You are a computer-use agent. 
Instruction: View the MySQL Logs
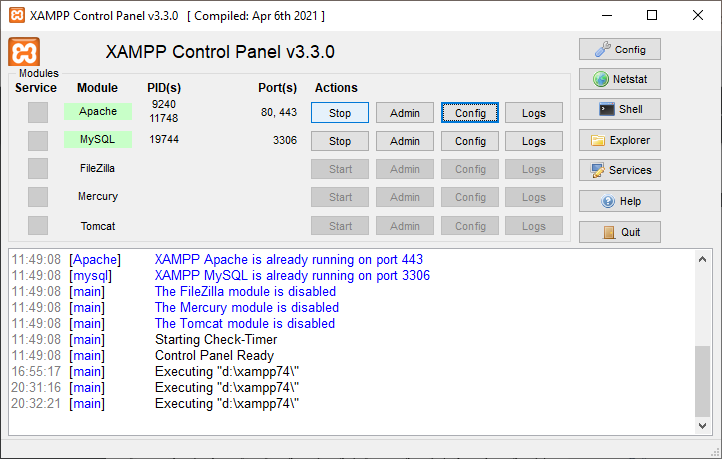[x=534, y=141]
